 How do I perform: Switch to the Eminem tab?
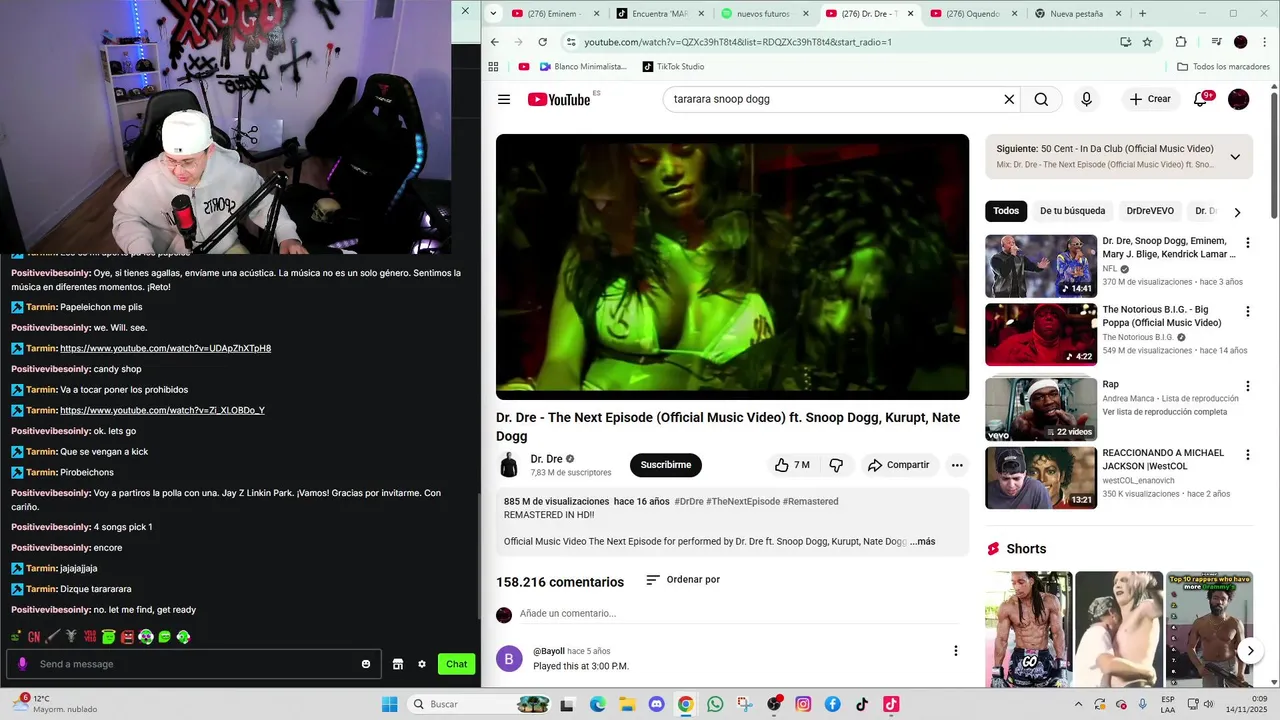click(556, 14)
